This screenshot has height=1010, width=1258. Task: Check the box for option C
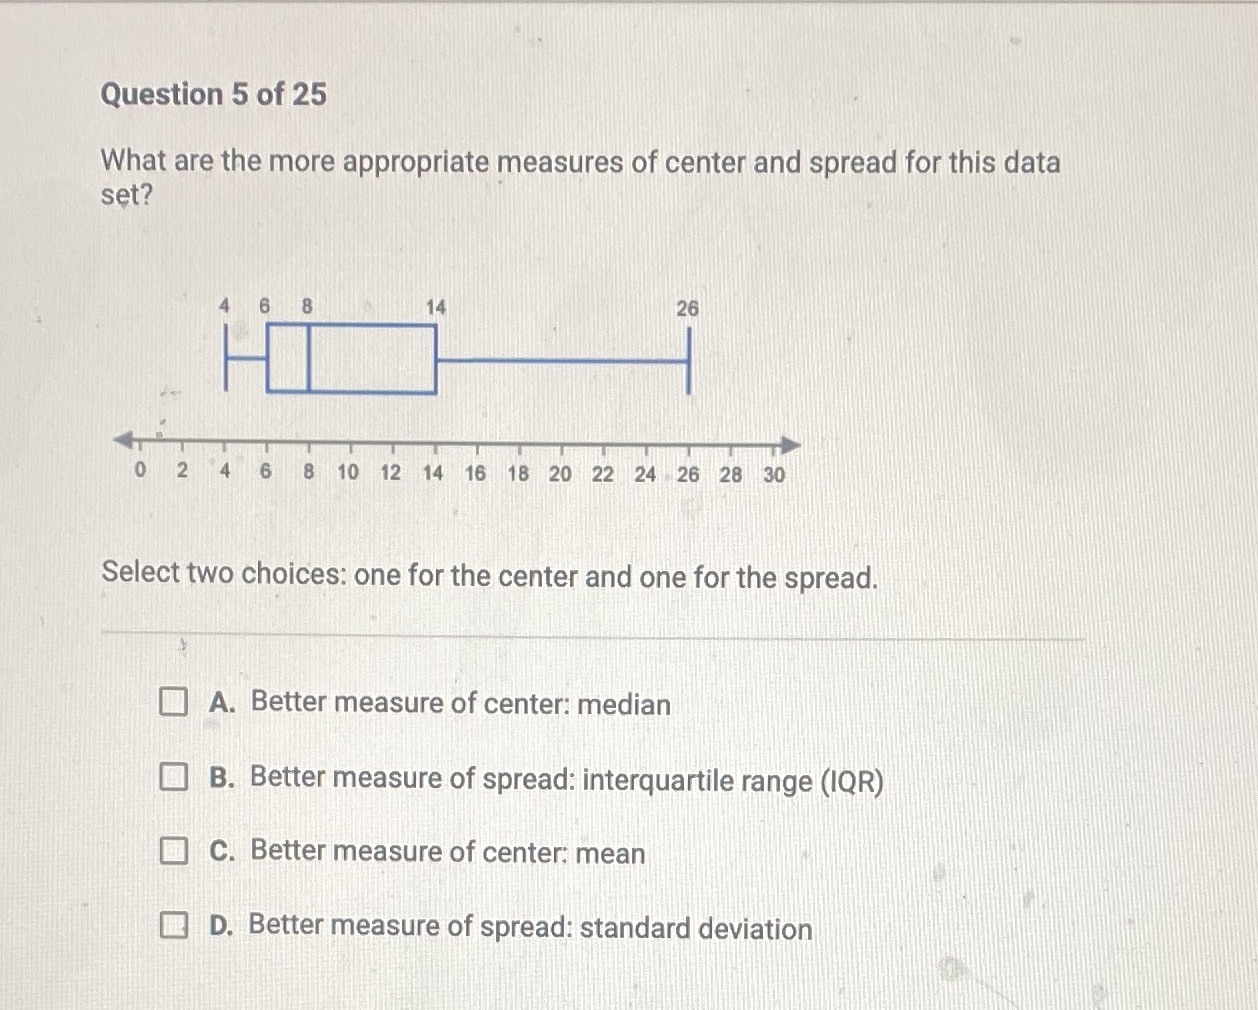(174, 851)
